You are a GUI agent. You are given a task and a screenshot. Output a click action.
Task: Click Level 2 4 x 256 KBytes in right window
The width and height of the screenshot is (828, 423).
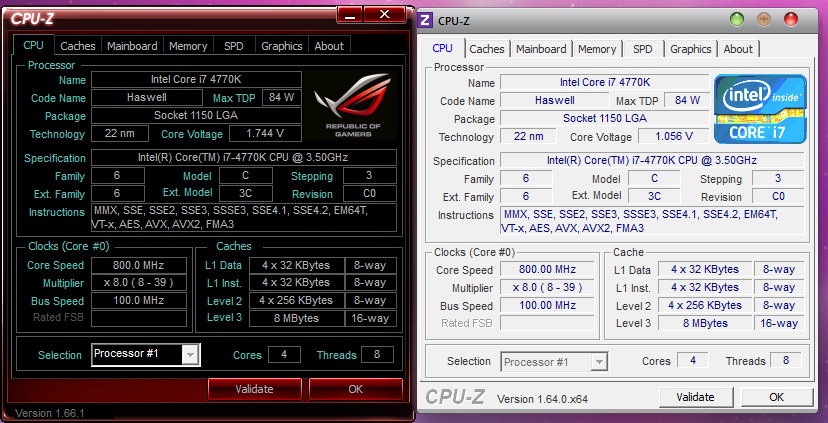pos(705,305)
